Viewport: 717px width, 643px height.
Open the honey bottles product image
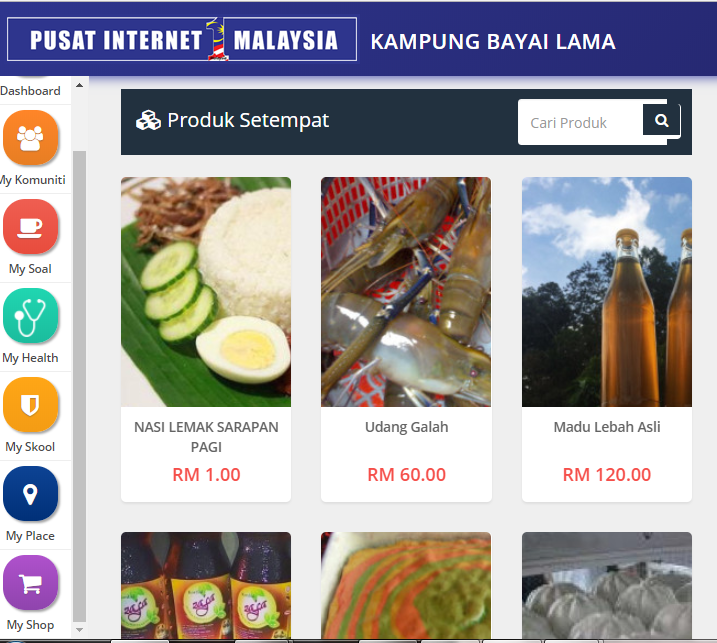click(x=607, y=292)
